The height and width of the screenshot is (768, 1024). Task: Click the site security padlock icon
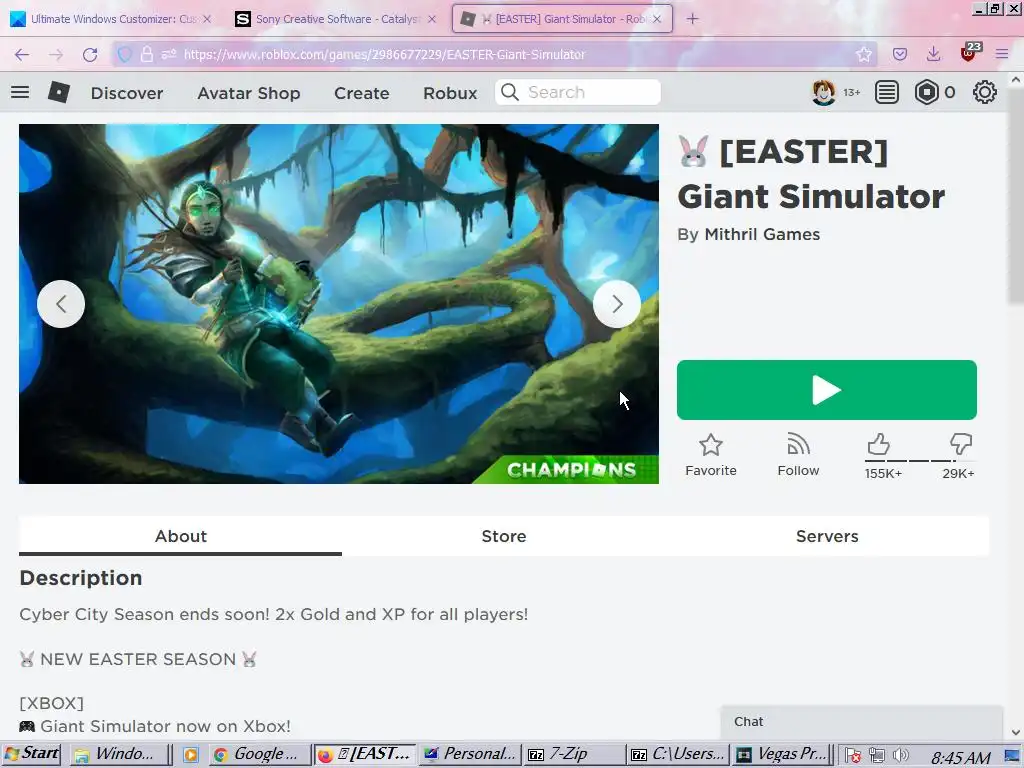tap(147, 54)
